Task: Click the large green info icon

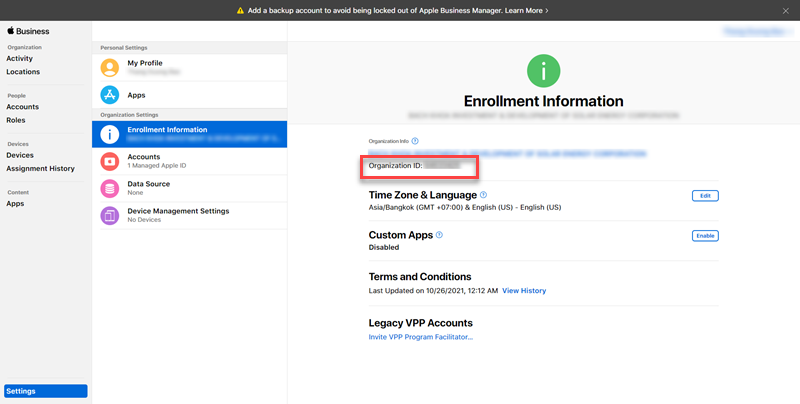Action: pos(543,71)
